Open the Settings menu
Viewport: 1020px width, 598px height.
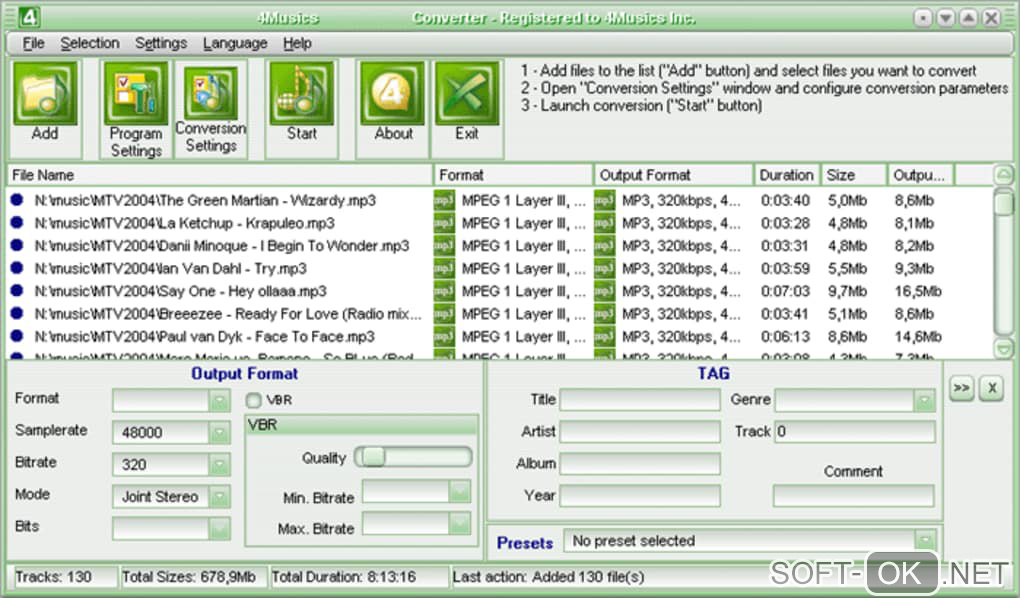point(161,44)
